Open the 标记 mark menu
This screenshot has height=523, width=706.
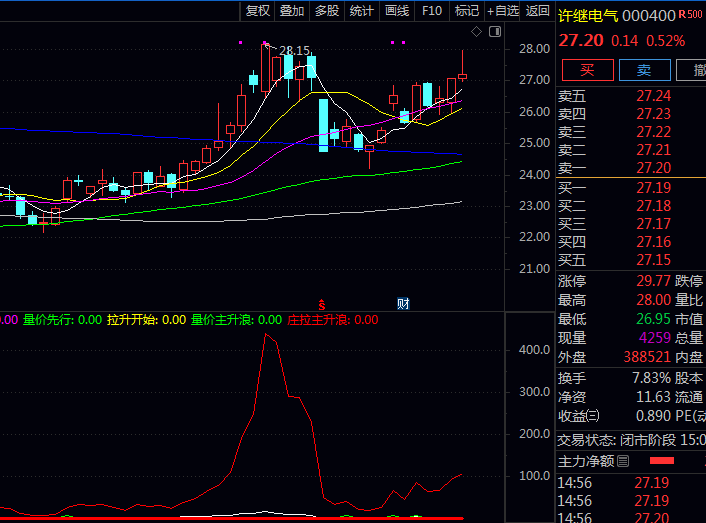coord(467,11)
